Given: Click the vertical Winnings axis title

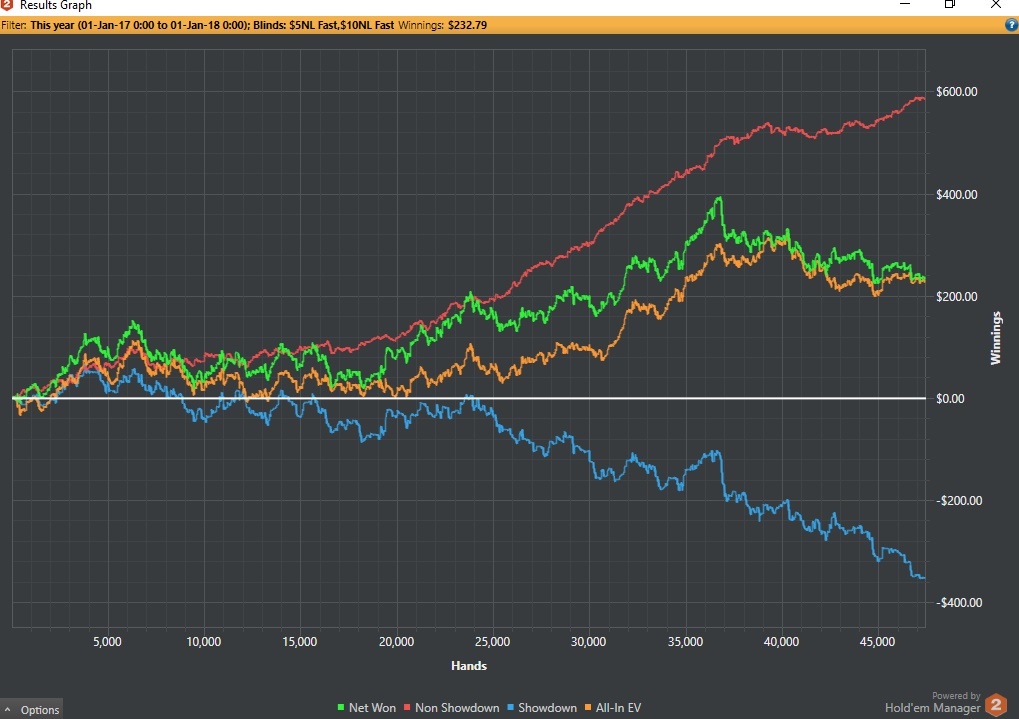Looking at the screenshot, I should pyautogui.click(x=996, y=338).
